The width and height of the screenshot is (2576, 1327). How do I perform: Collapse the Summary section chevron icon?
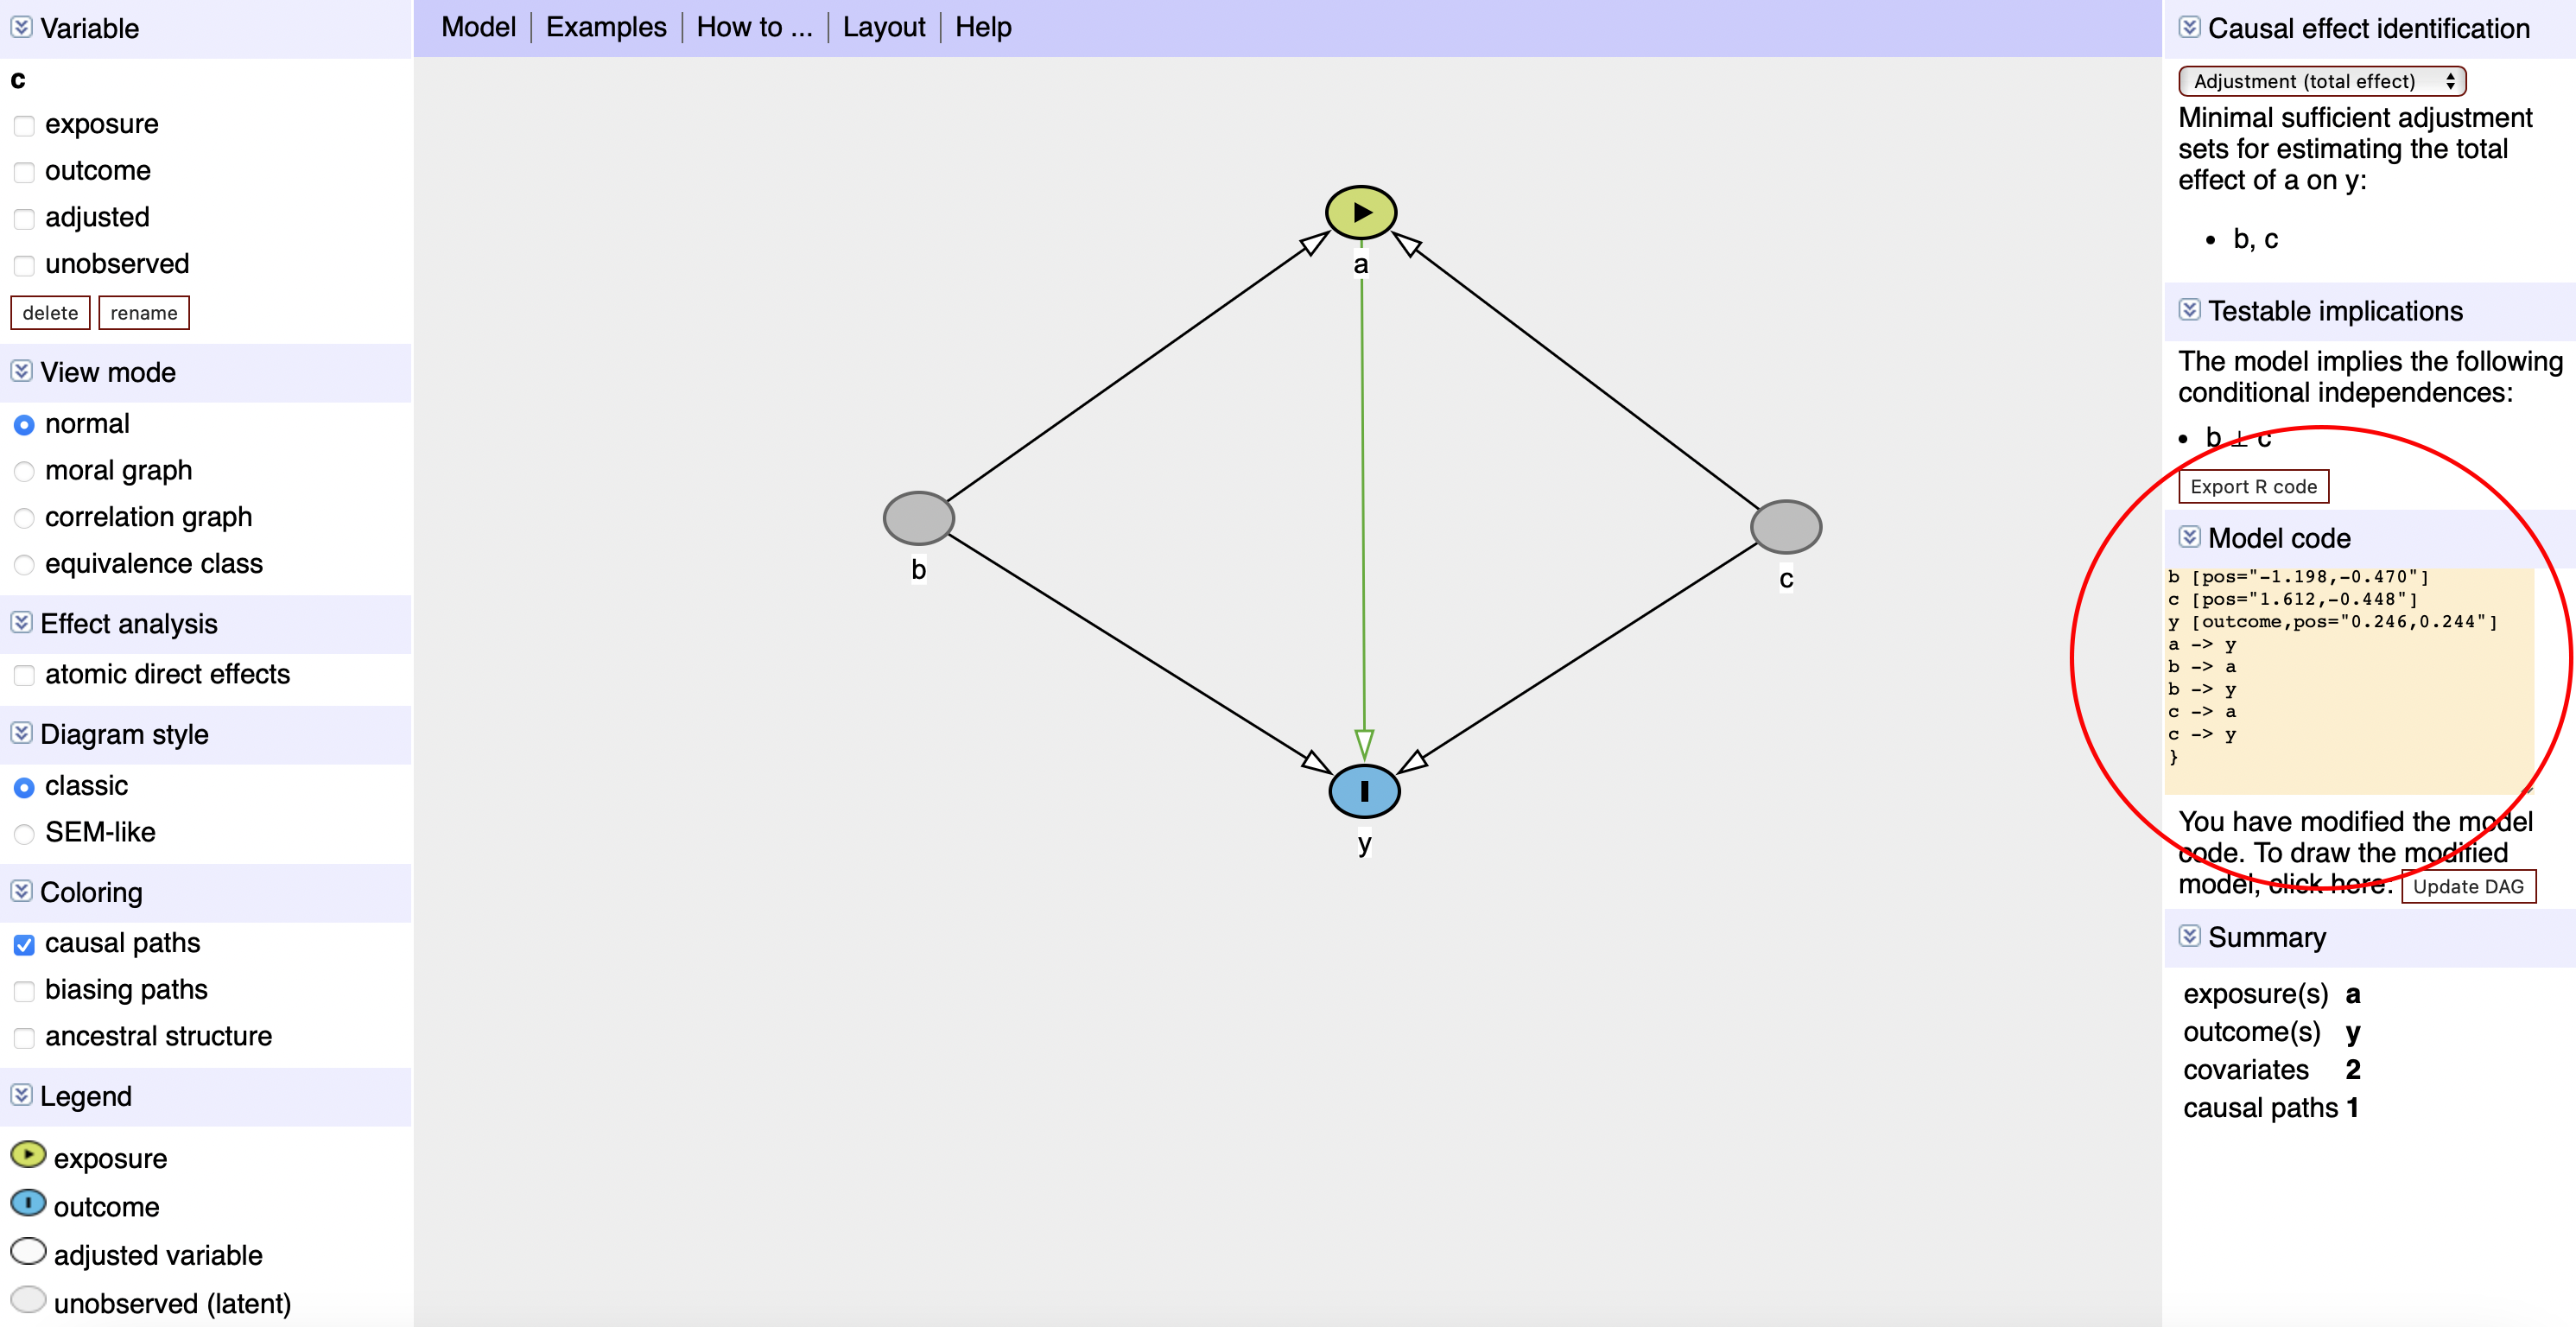[x=2189, y=936]
